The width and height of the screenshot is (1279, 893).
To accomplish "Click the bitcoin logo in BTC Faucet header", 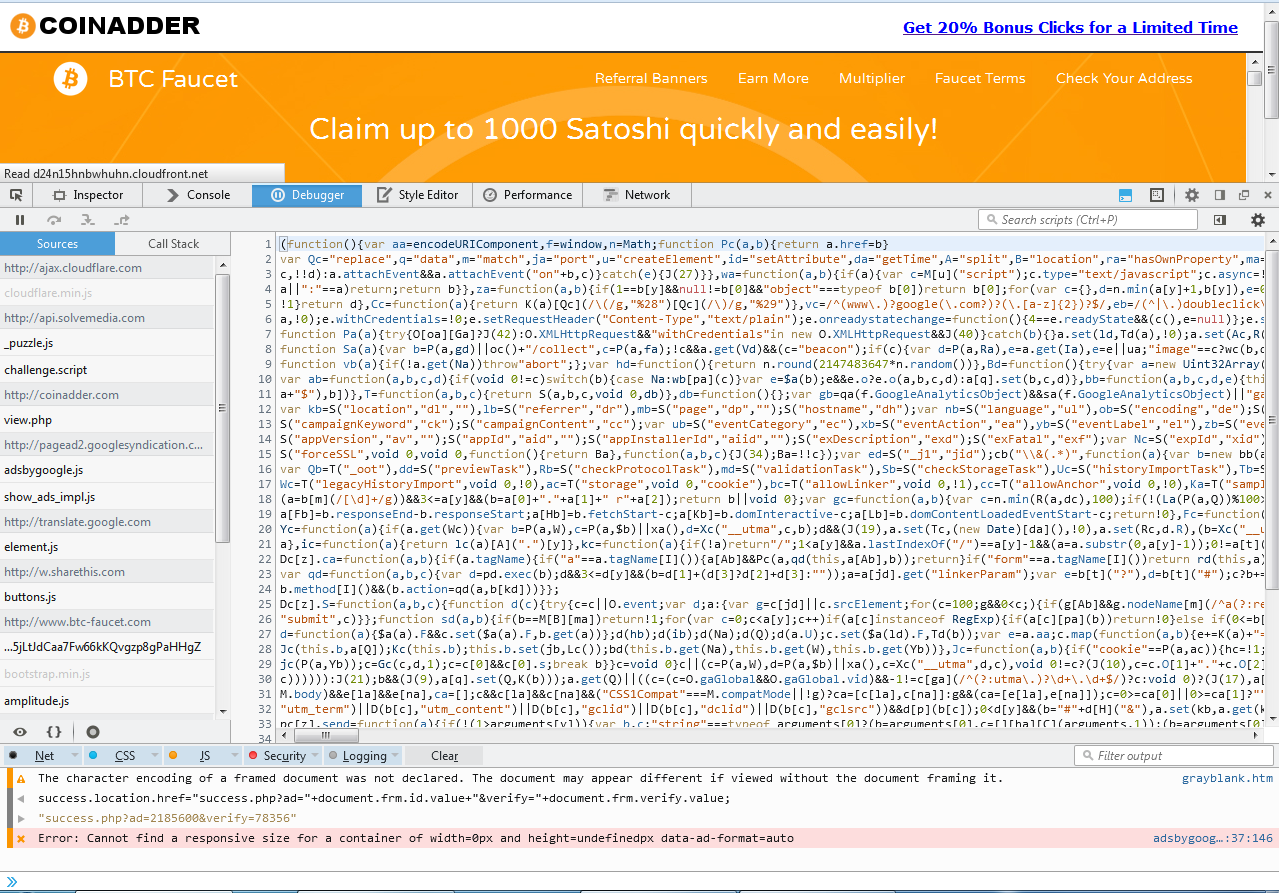I will click(x=71, y=78).
